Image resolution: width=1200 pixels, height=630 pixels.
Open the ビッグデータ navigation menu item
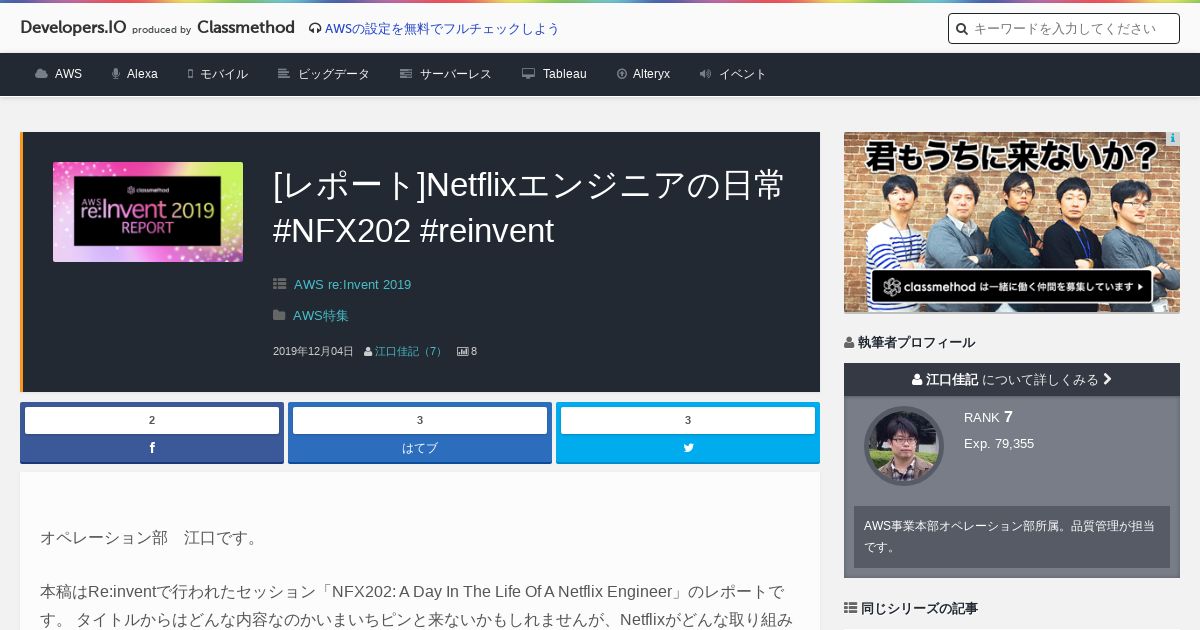coord(334,74)
